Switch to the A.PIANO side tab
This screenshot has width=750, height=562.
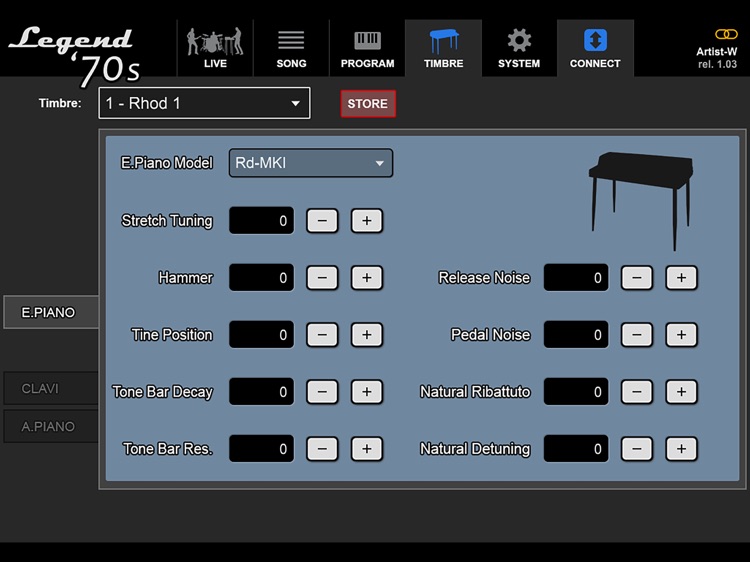[51, 426]
